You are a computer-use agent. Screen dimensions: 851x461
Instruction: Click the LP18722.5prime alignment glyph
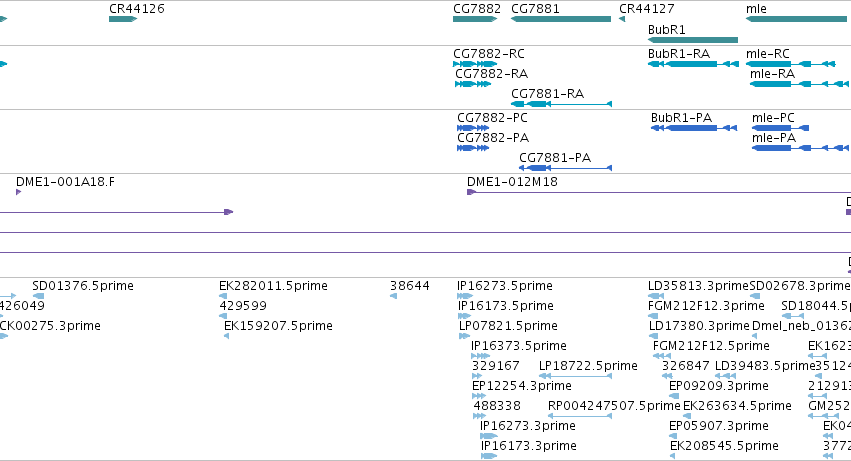pyautogui.click(x=575, y=376)
